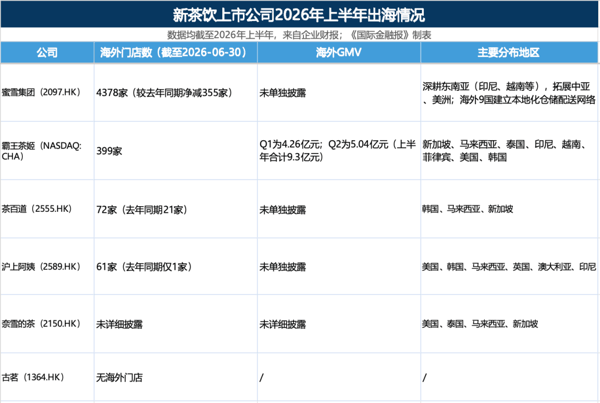Click the 美国、韩国、马来西亚、英国、澳大利亚 region cell

coord(509,267)
